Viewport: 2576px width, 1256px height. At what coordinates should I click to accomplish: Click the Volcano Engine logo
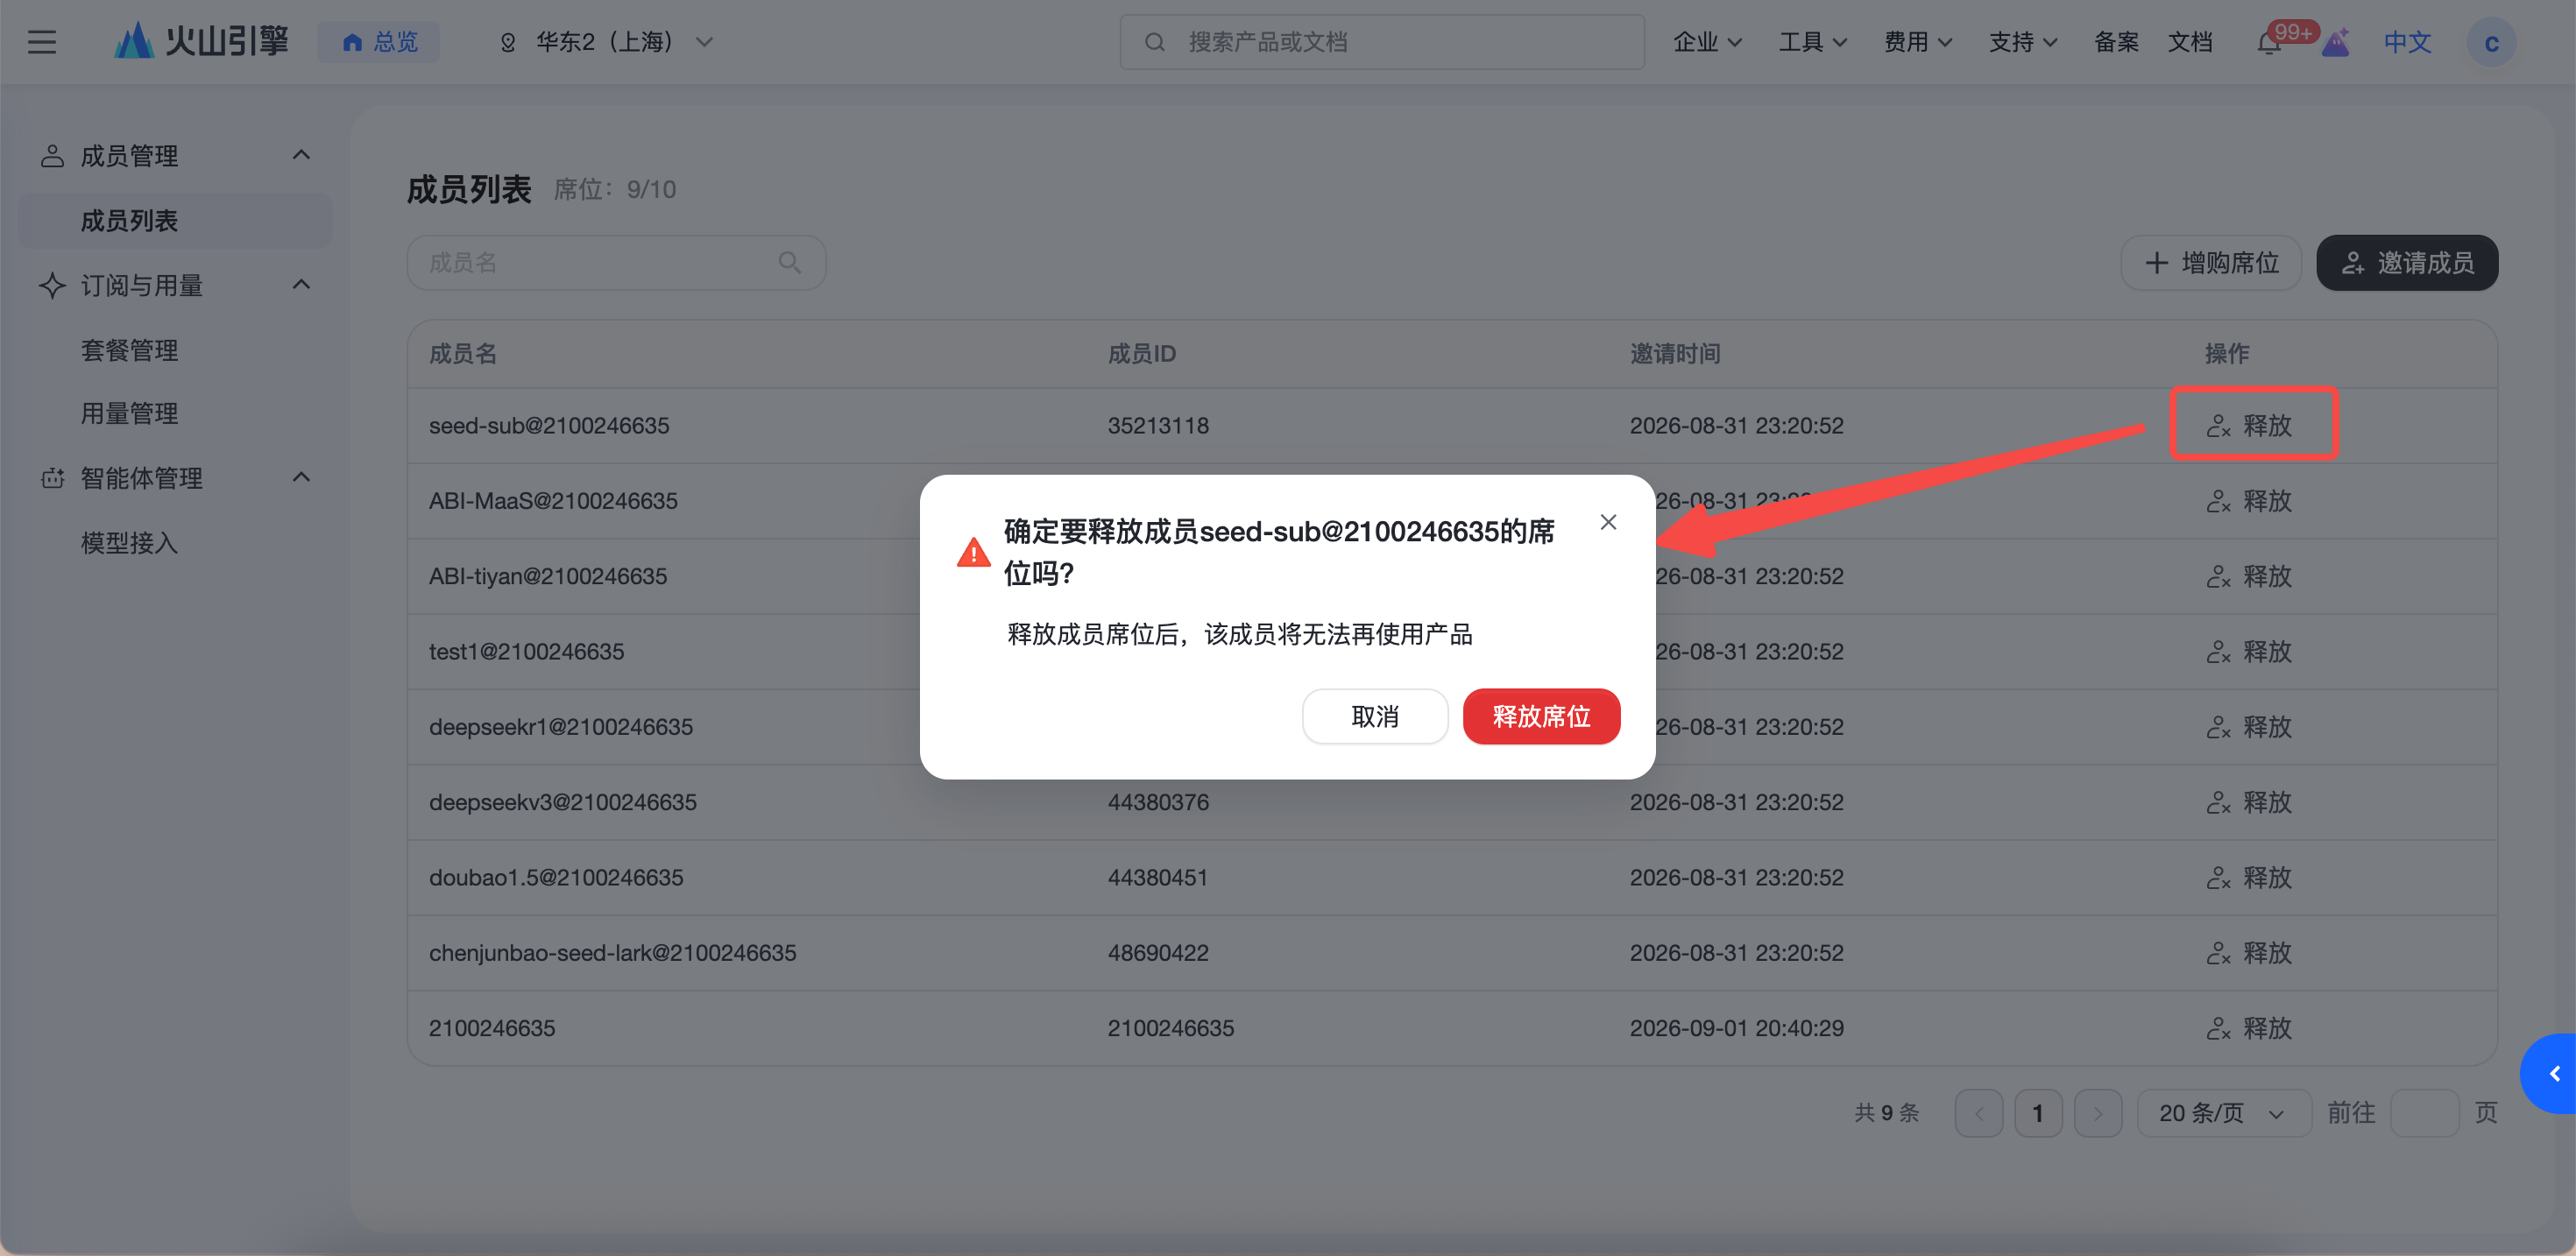pos(202,41)
